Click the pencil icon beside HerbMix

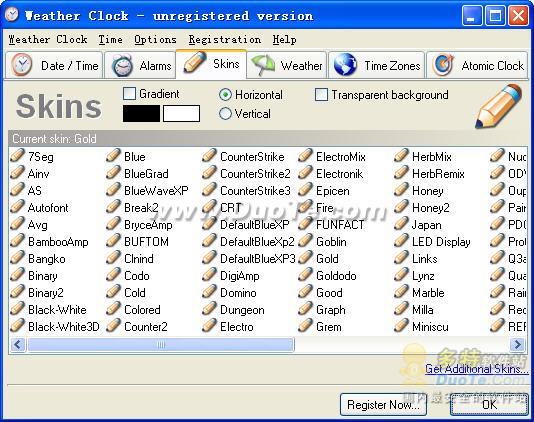click(402, 156)
